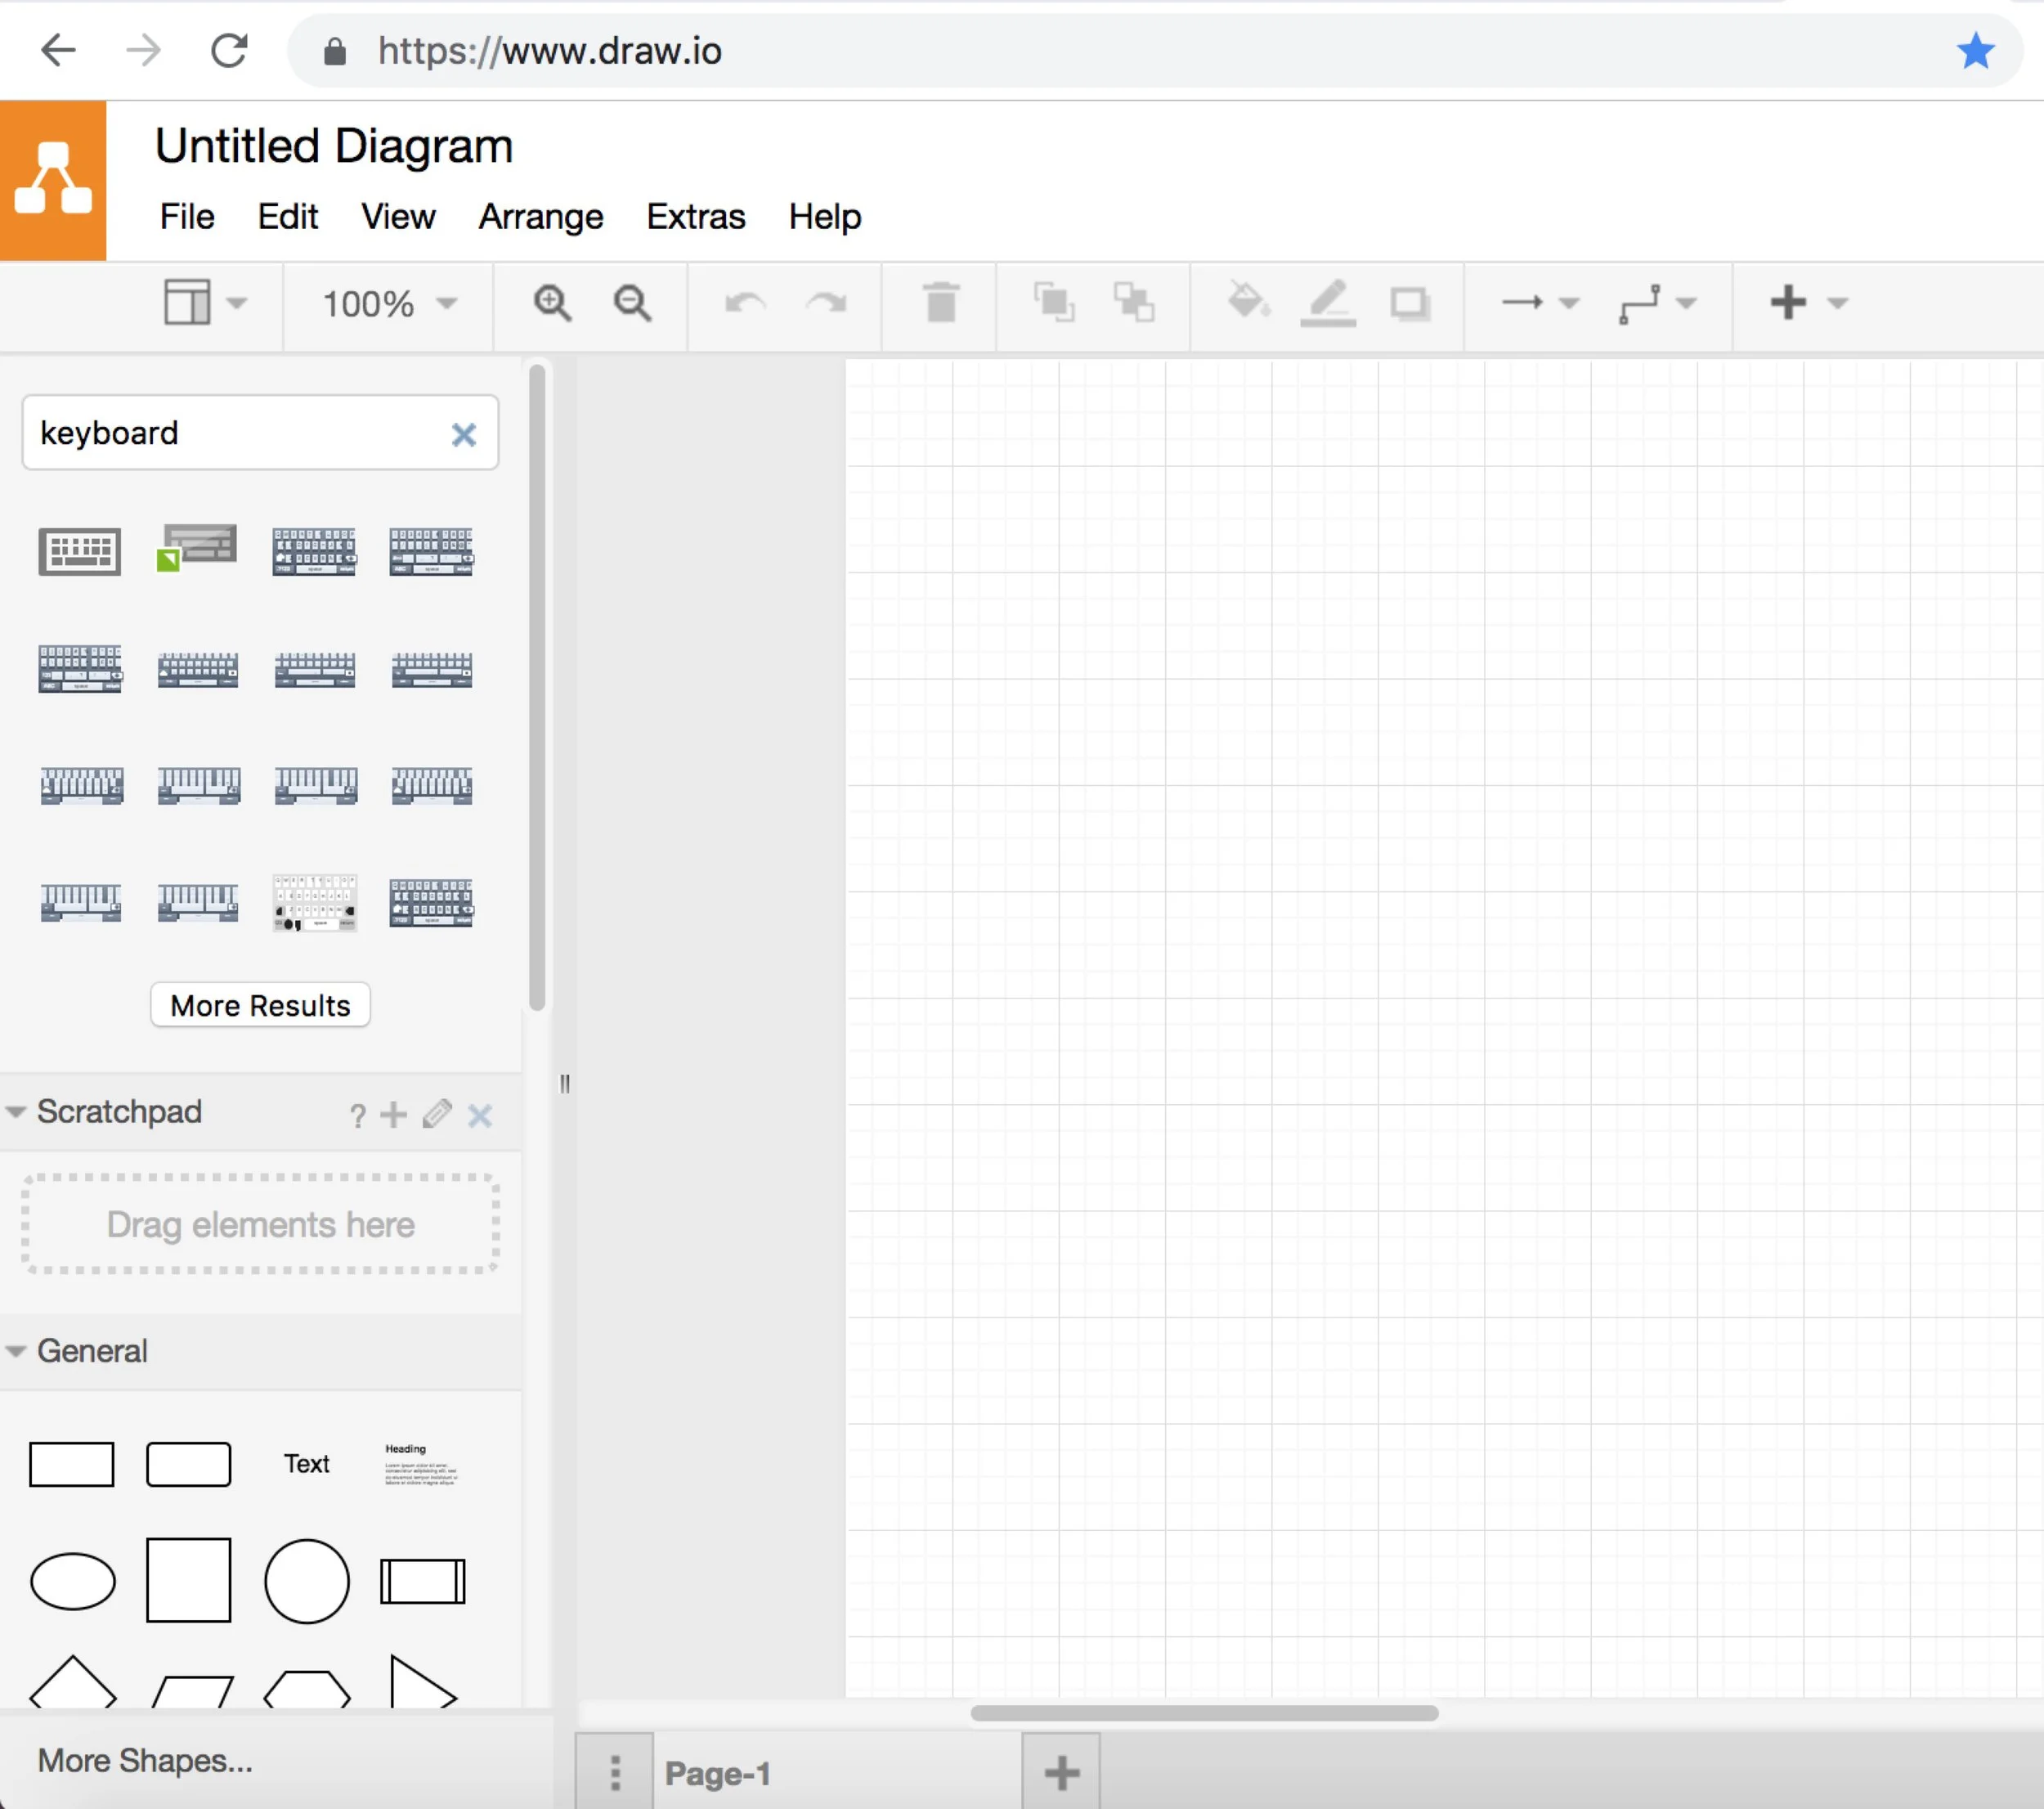Bookmark page with the star icon
This screenshot has width=2044, height=1809.
(1975, 51)
